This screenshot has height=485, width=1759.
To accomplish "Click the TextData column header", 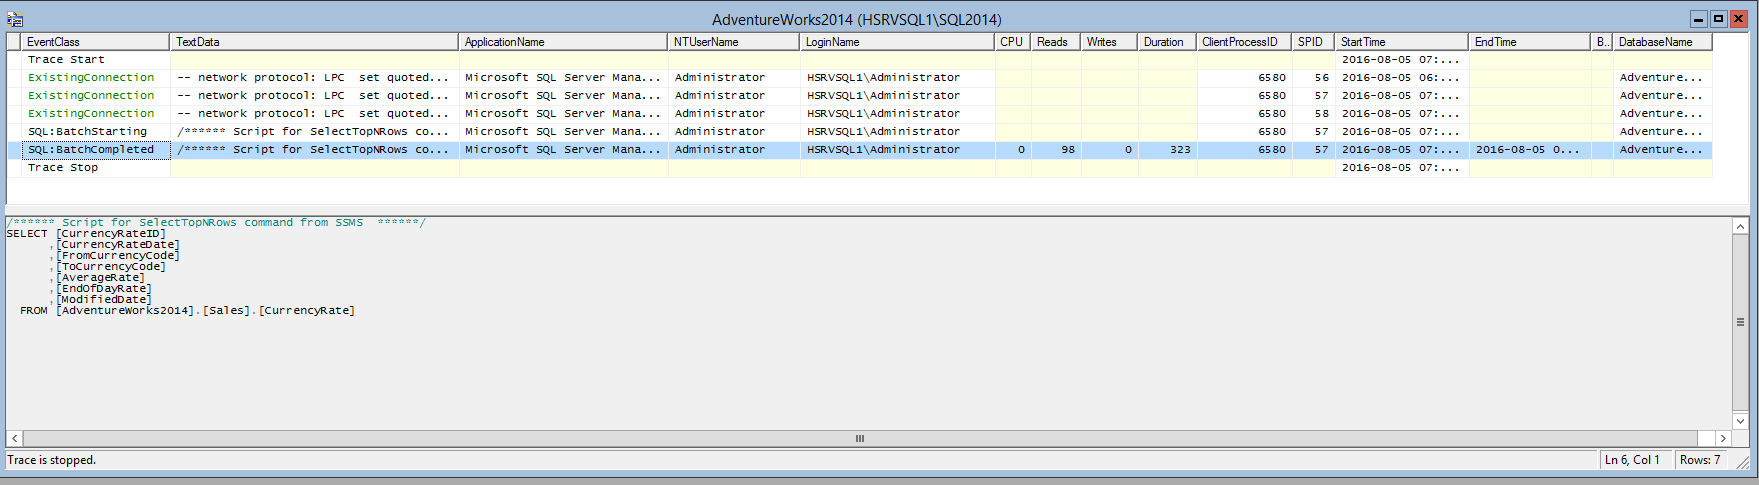I will click(x=314, y=42).
